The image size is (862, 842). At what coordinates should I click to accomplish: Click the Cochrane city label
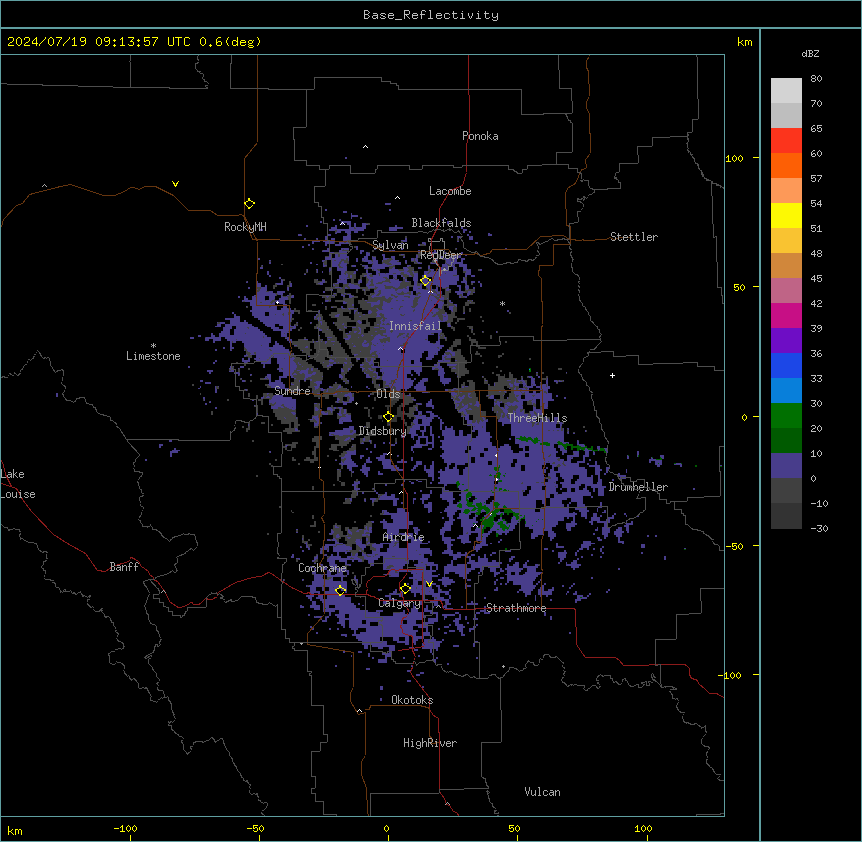[322, 568]
